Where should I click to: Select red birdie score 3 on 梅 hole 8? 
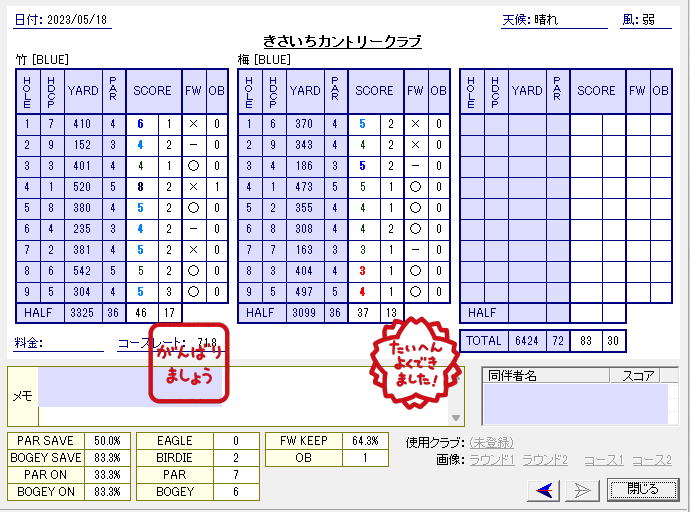tap(362, 271)
